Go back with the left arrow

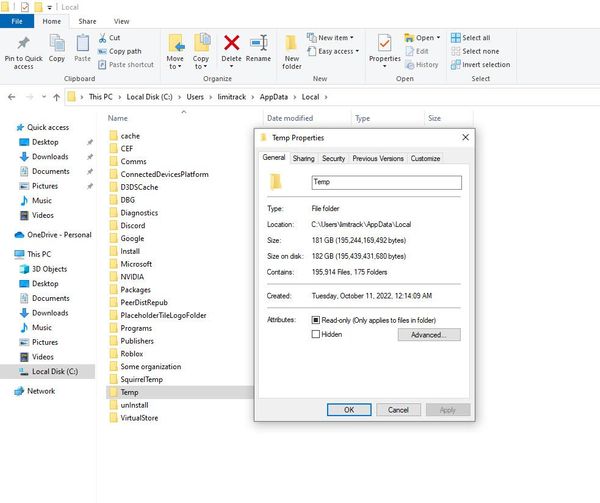coord(11,97)
